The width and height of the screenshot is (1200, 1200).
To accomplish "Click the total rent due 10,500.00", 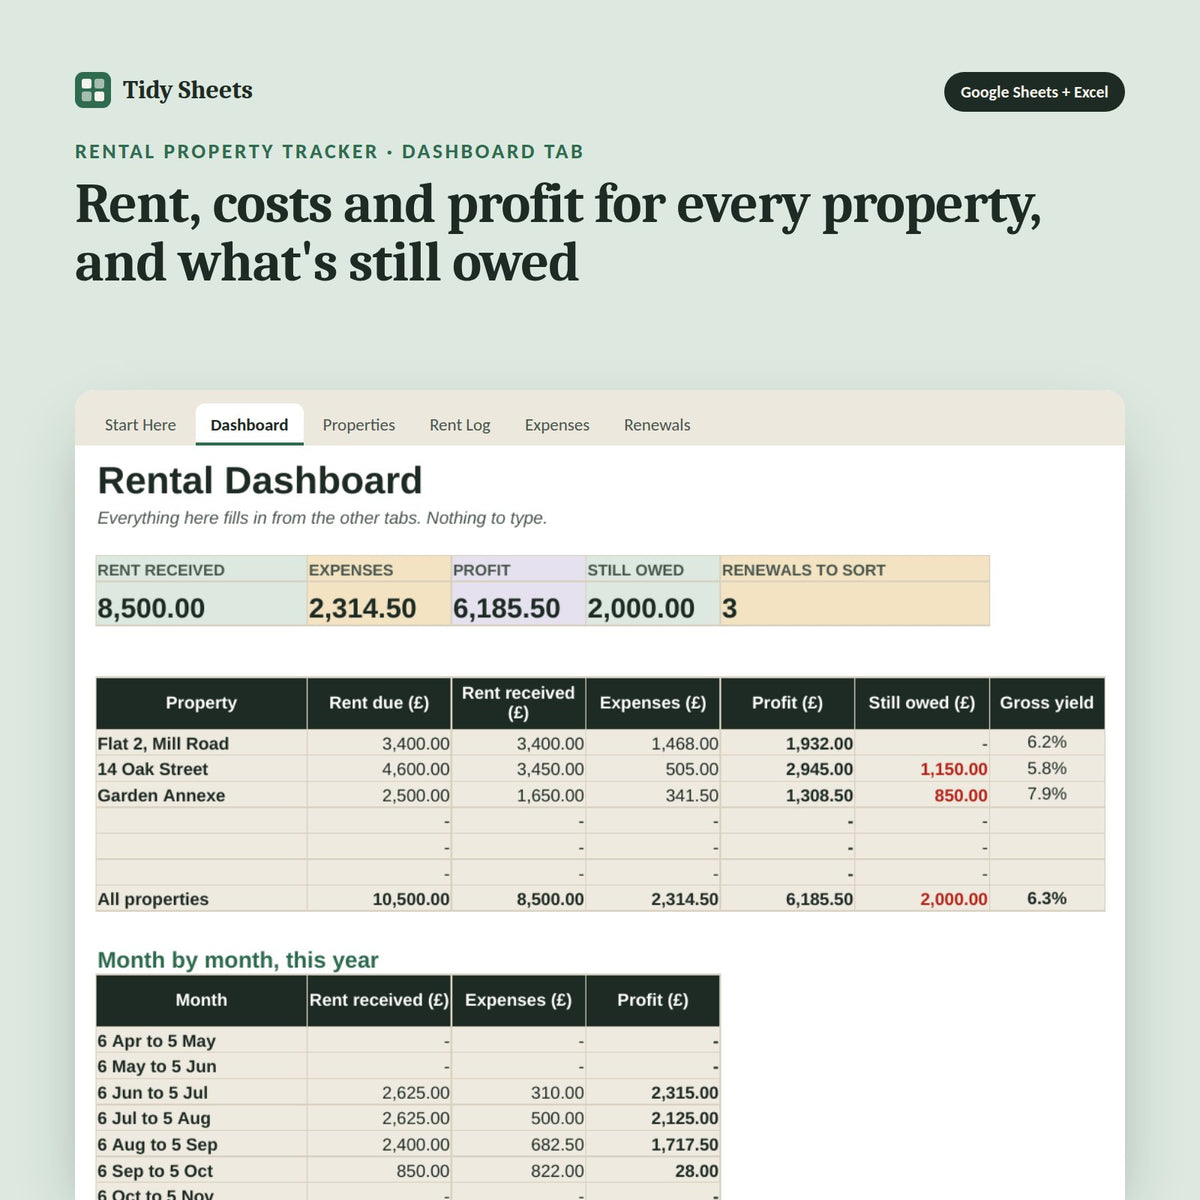I will (x=411, y=899).
